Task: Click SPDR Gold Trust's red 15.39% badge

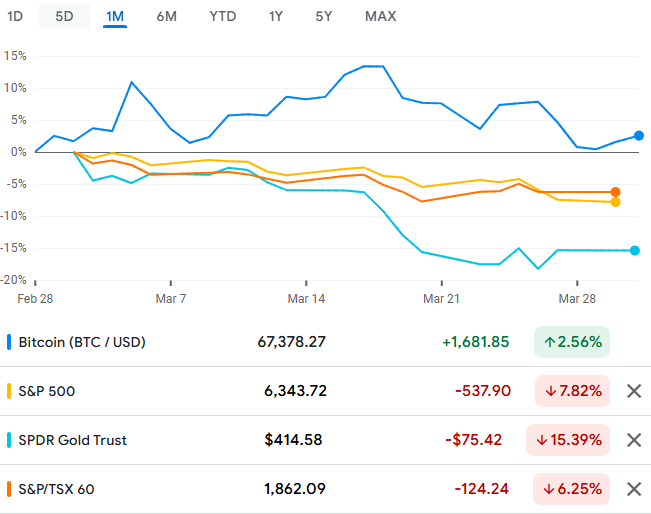Action: point(567,440)
